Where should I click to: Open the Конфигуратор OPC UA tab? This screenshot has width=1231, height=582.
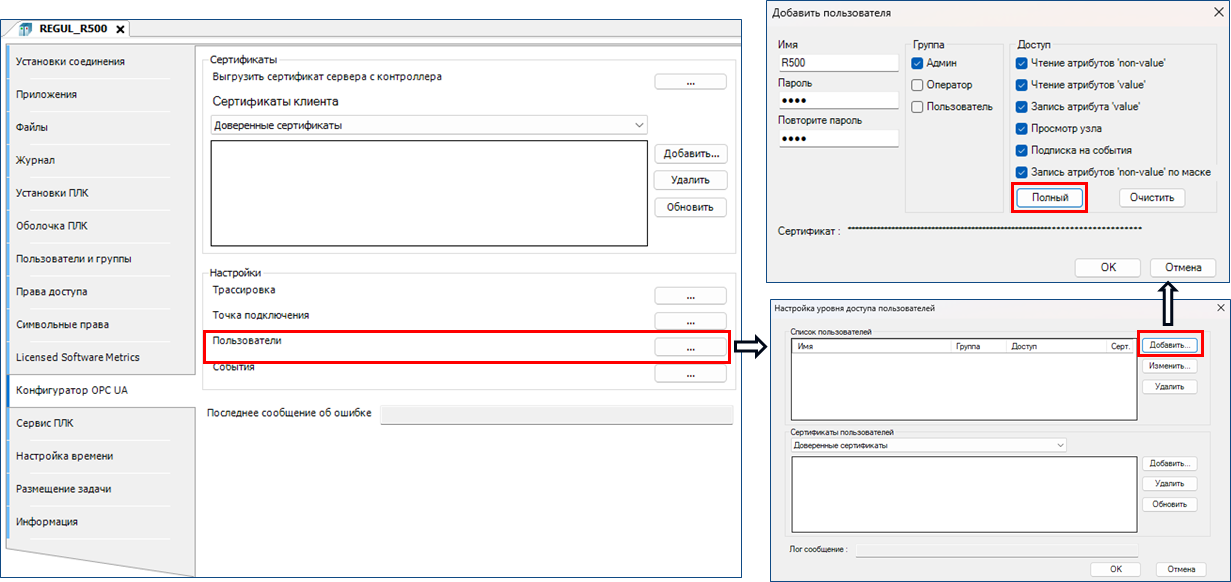point(72,390)
